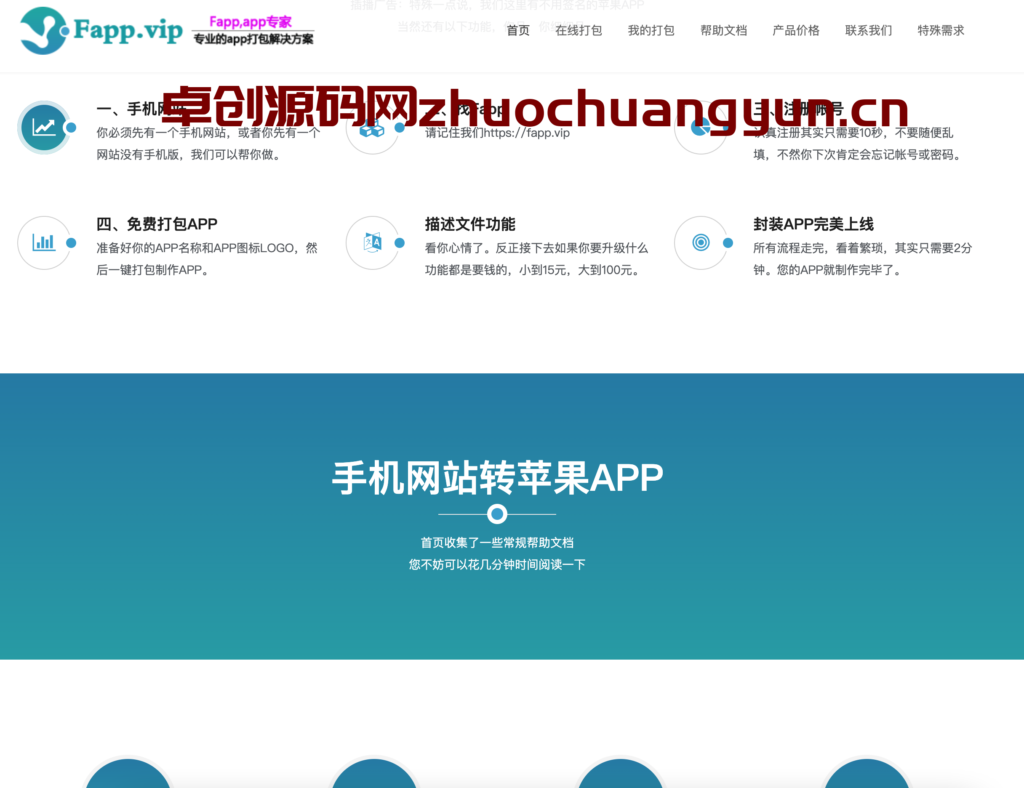Click the text 请记住我们https://fapp.vip
1024x788 pixels.
coord(497,133)
